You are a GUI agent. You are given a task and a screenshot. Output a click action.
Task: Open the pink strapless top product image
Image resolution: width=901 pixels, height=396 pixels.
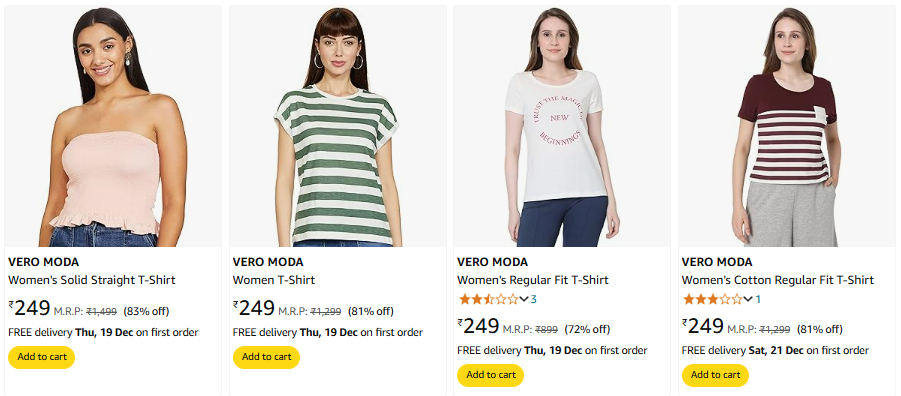click(x=113, y=126)
